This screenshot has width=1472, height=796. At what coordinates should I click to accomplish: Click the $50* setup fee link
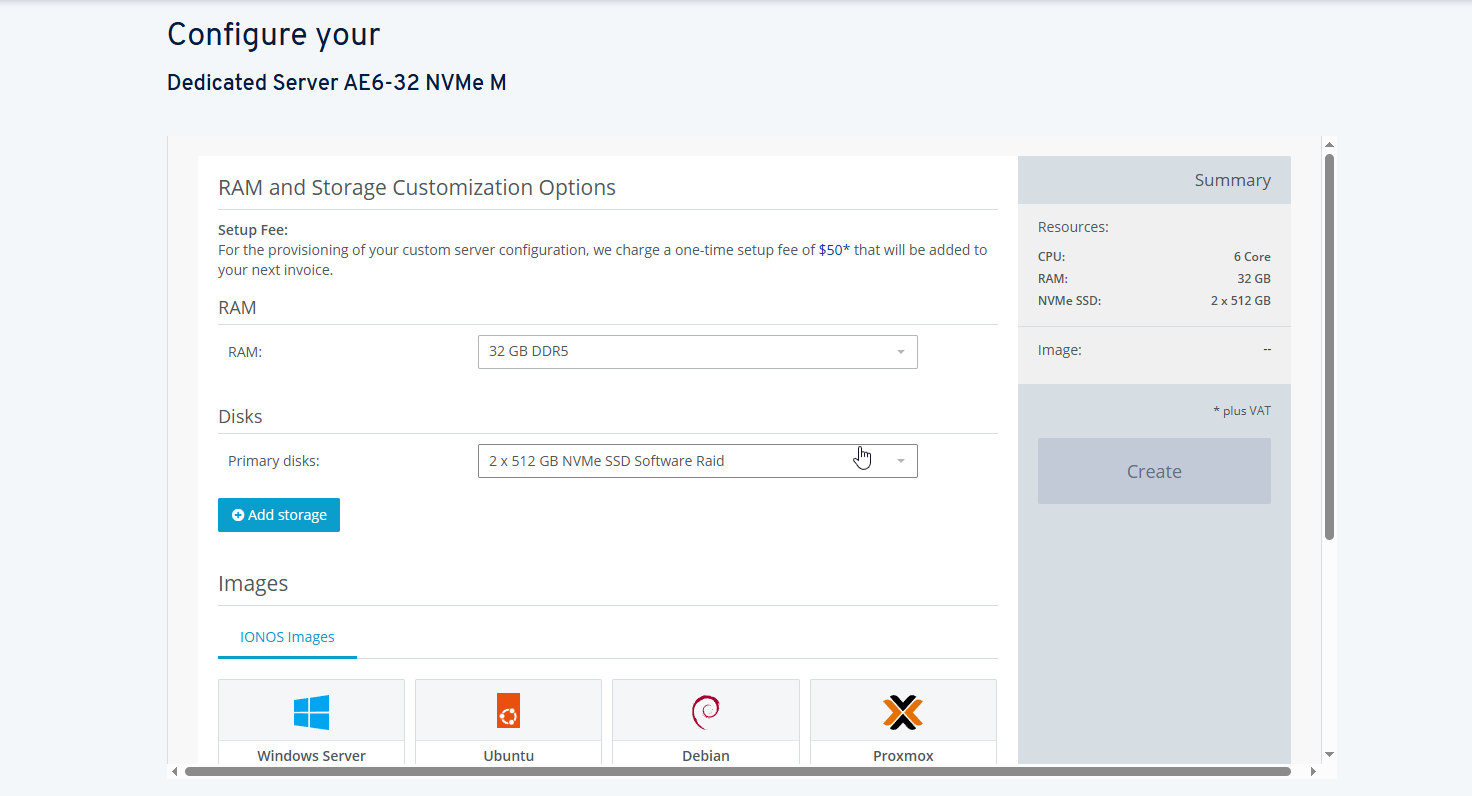click(x=834, y=250)
